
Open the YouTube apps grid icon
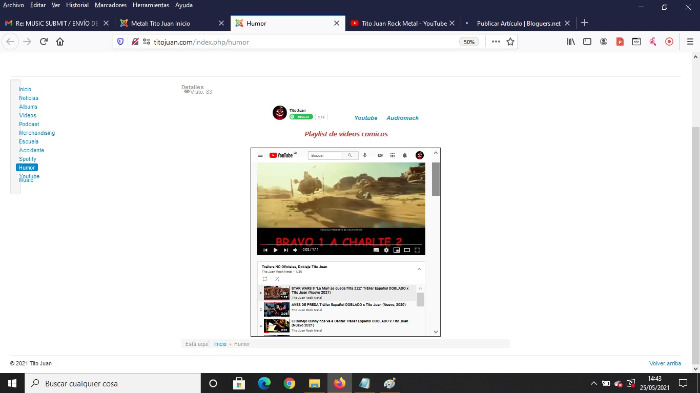tap(392, 155)
